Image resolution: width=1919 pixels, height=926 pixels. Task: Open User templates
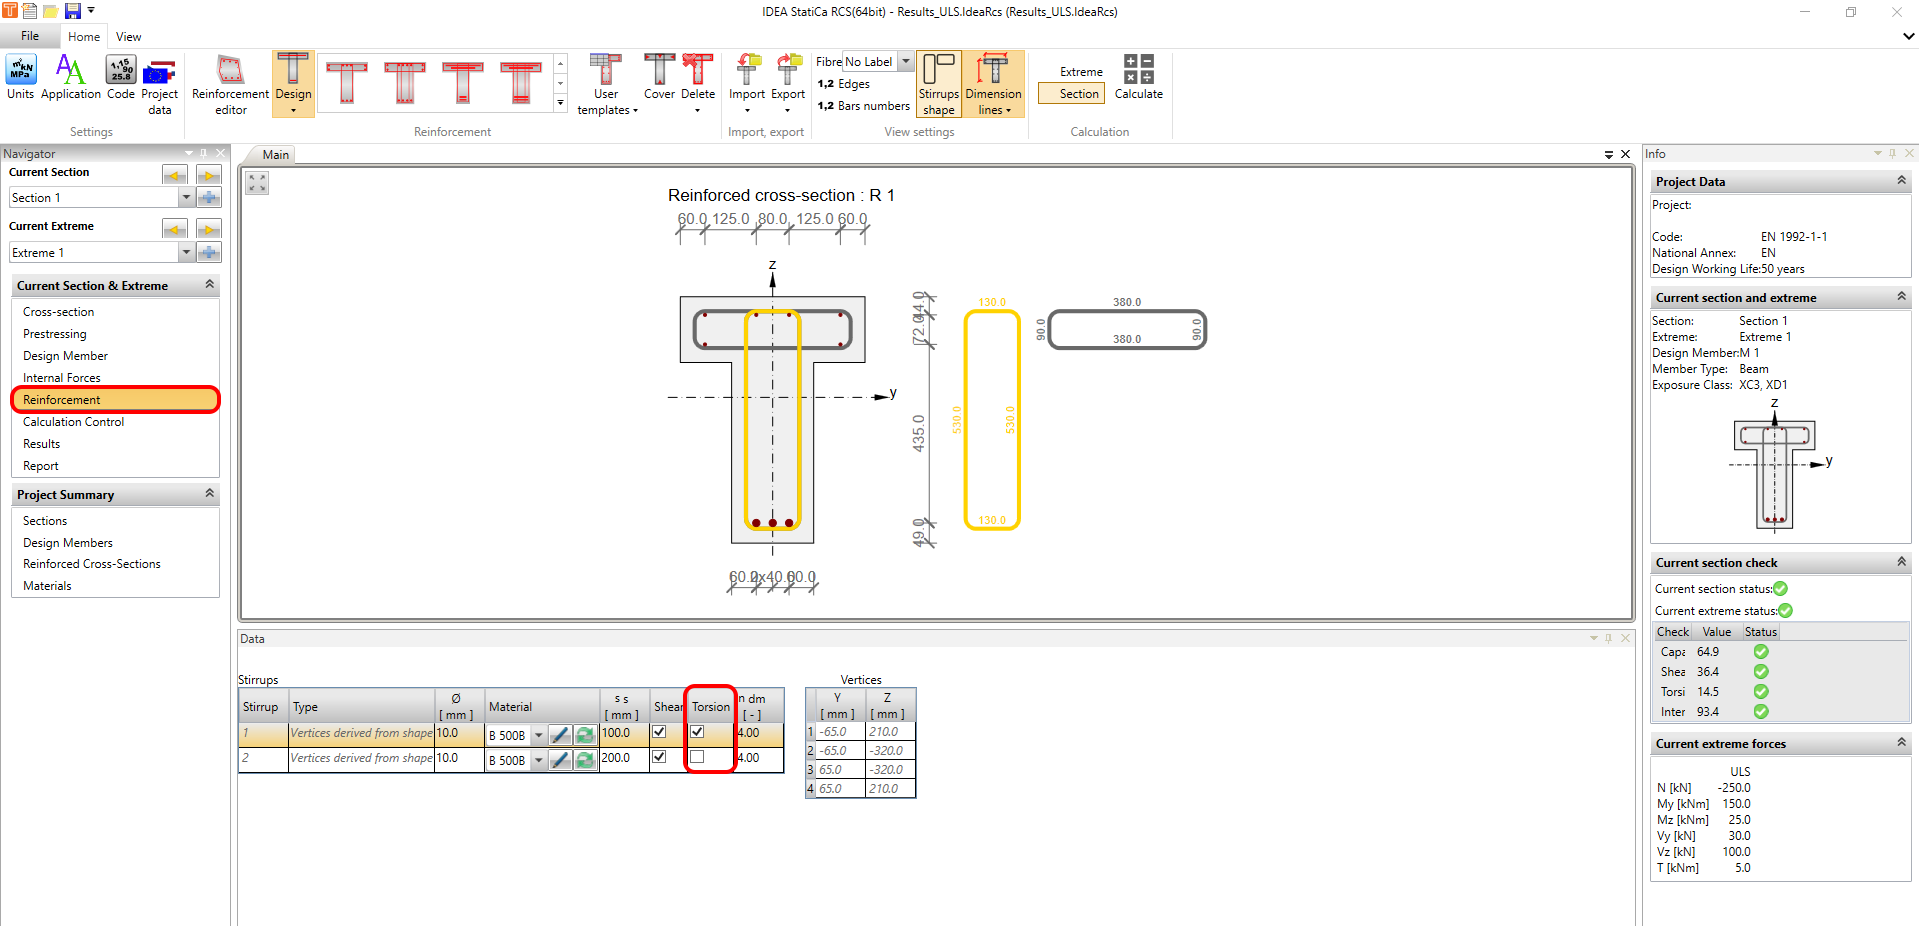coord(605,84)
